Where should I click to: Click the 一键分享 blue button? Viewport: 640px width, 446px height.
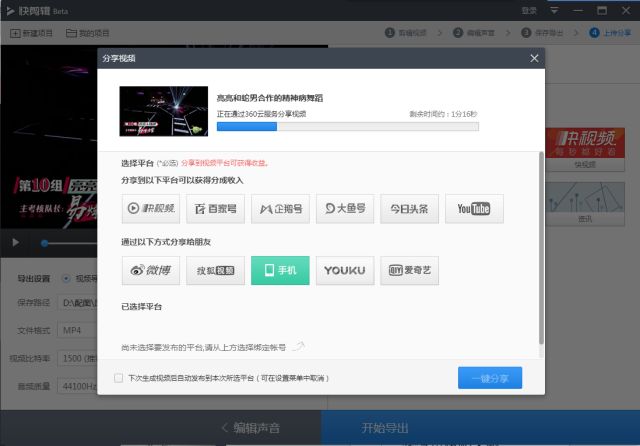tap(490, 378)
